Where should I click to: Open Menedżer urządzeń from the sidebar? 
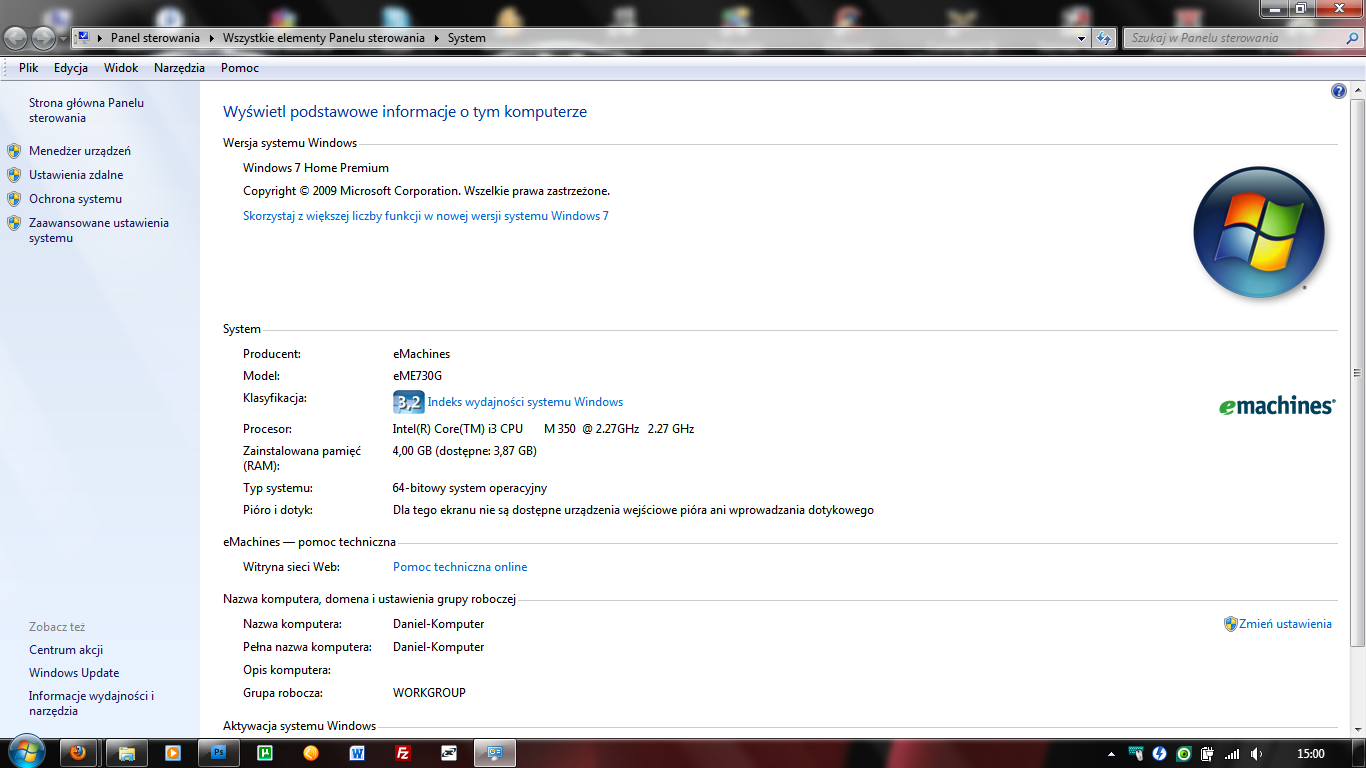(x=80, y=151)
